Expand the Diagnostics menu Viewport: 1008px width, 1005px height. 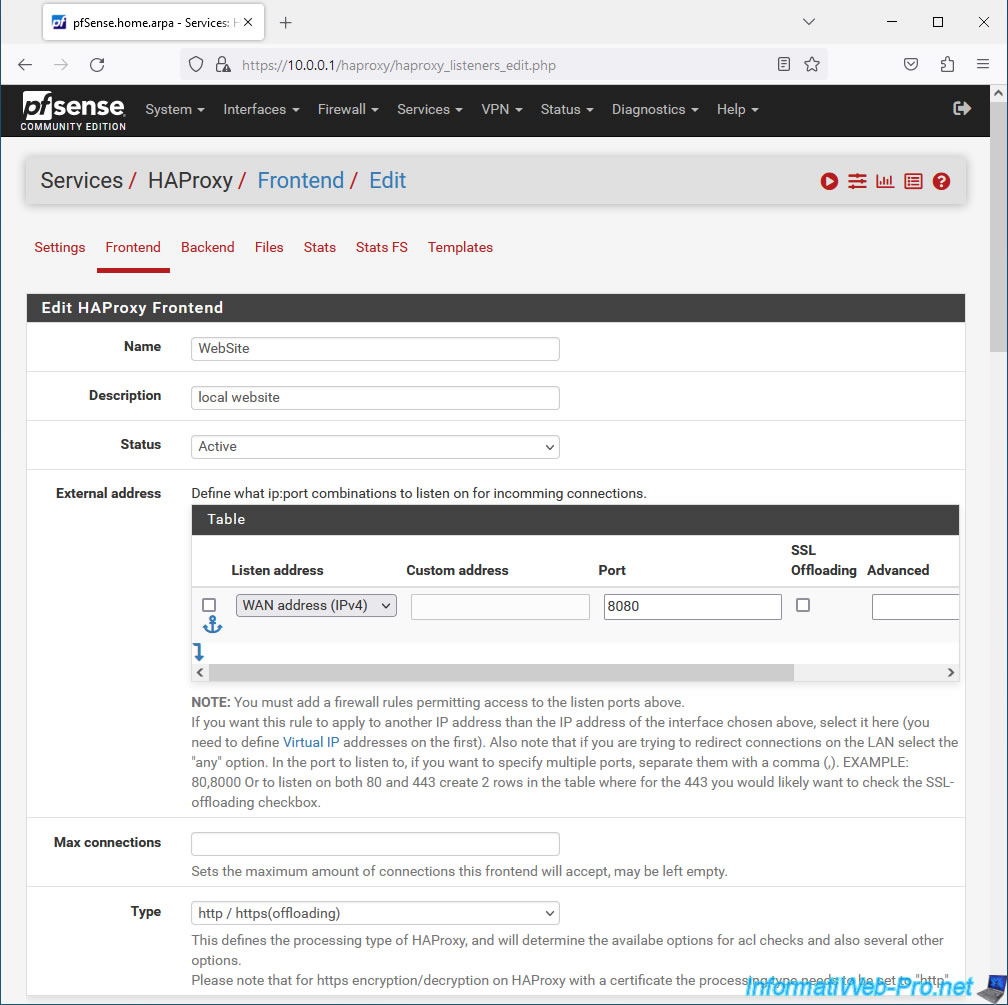654,109
